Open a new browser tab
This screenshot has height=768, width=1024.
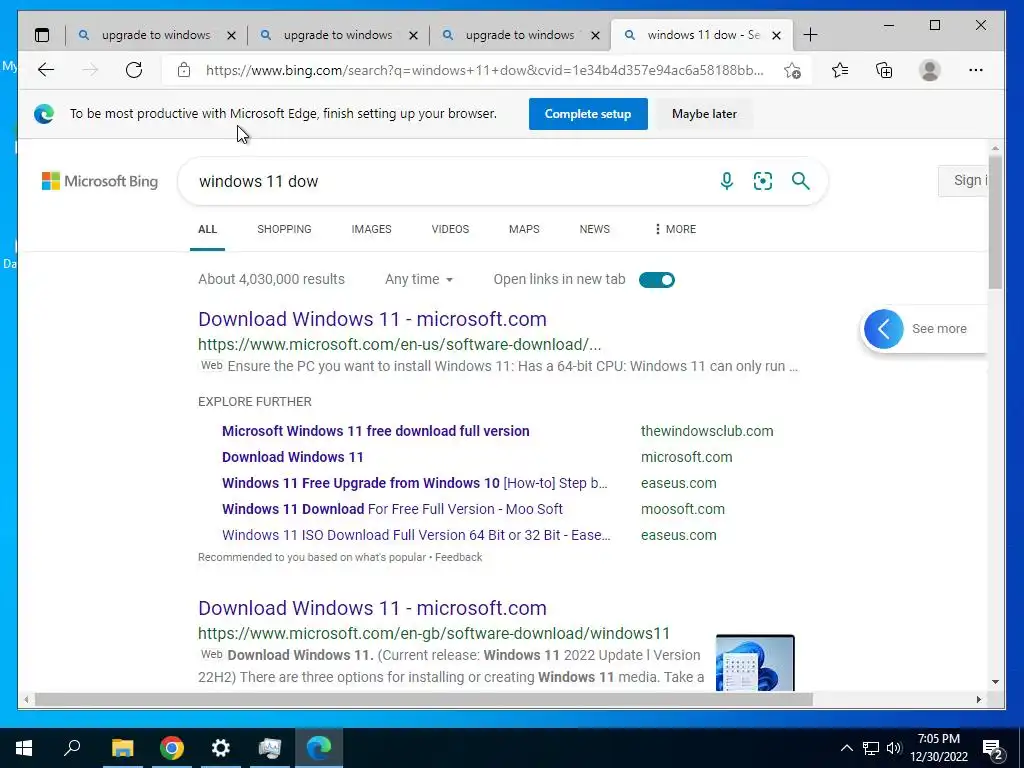[810, 35]
